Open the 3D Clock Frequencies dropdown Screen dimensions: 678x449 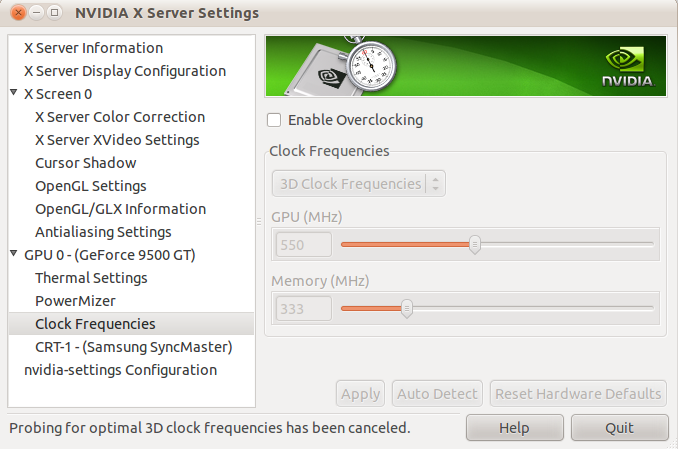(359, 184)
